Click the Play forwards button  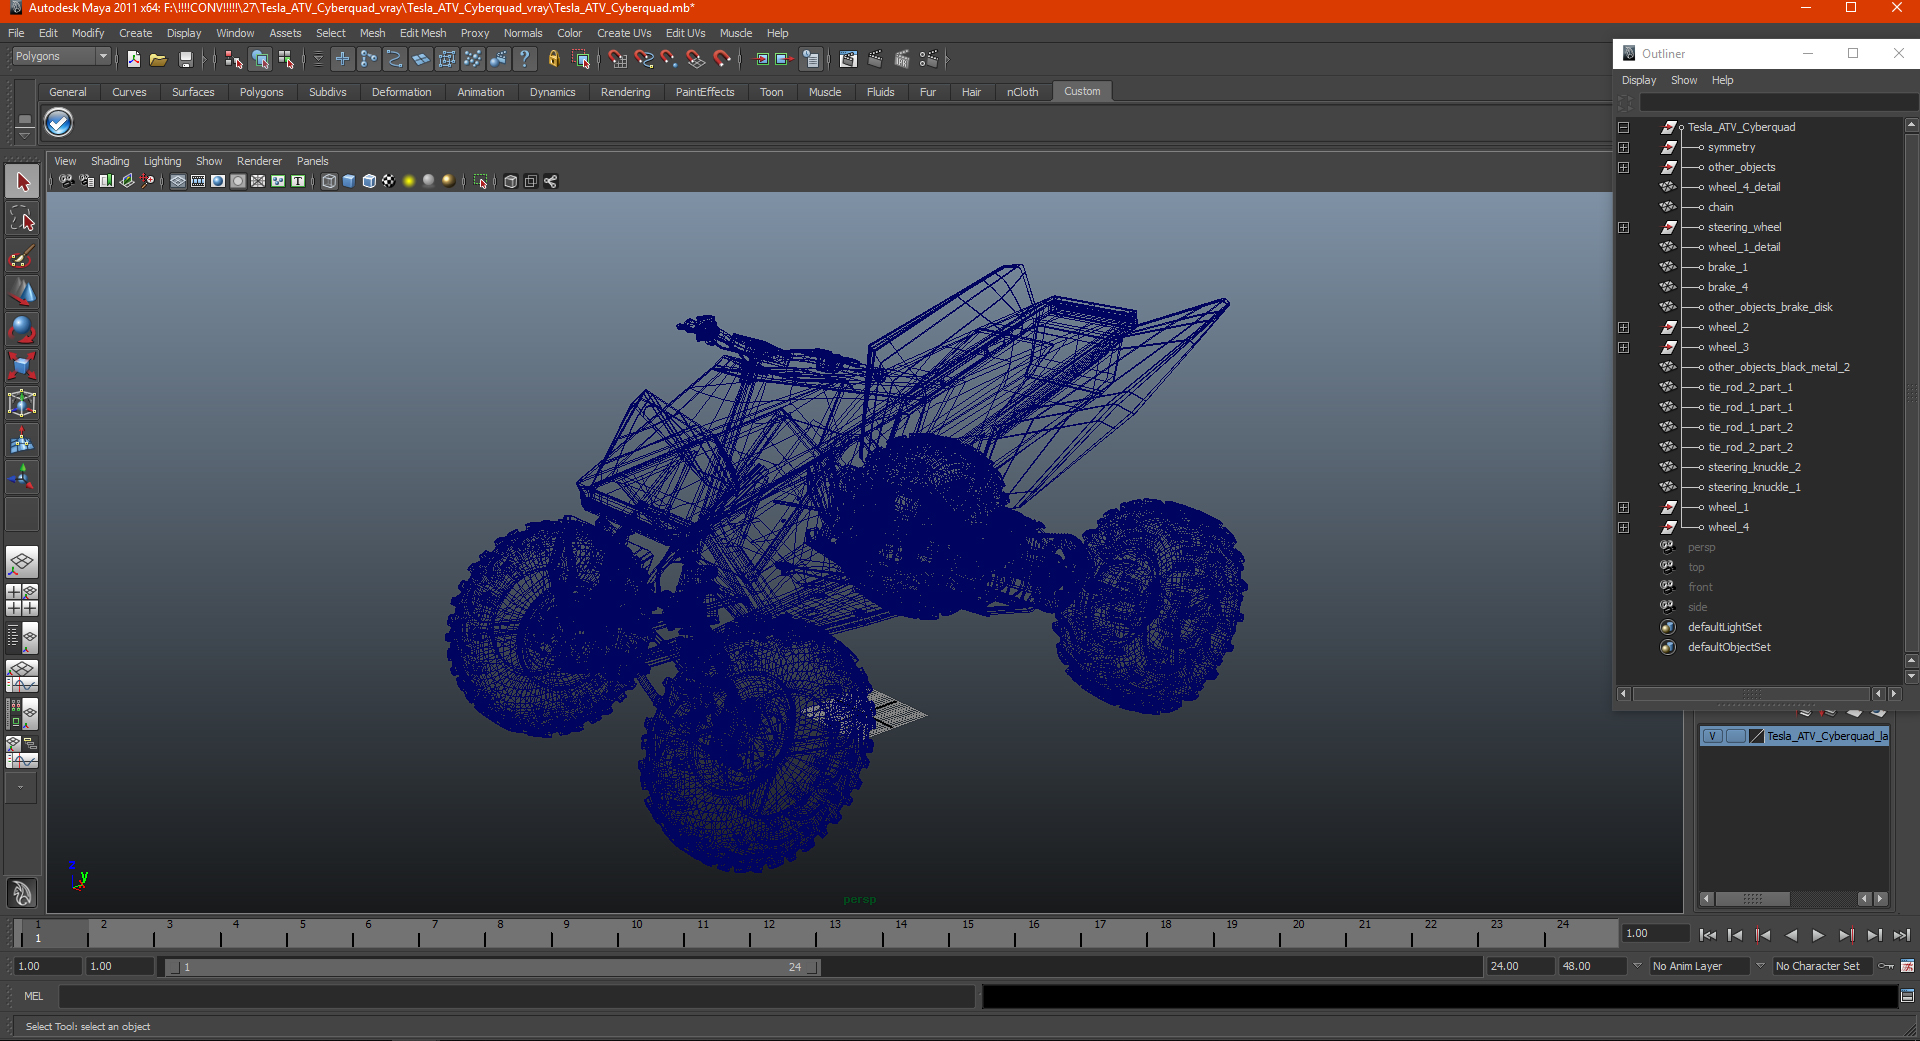coord(1818,935)
